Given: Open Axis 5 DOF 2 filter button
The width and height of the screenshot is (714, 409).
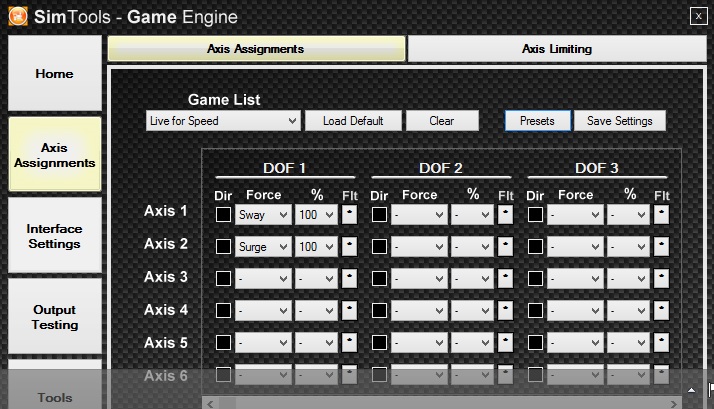Looking at the screenshot, I should pyautogui.click(x=505, y=343).
